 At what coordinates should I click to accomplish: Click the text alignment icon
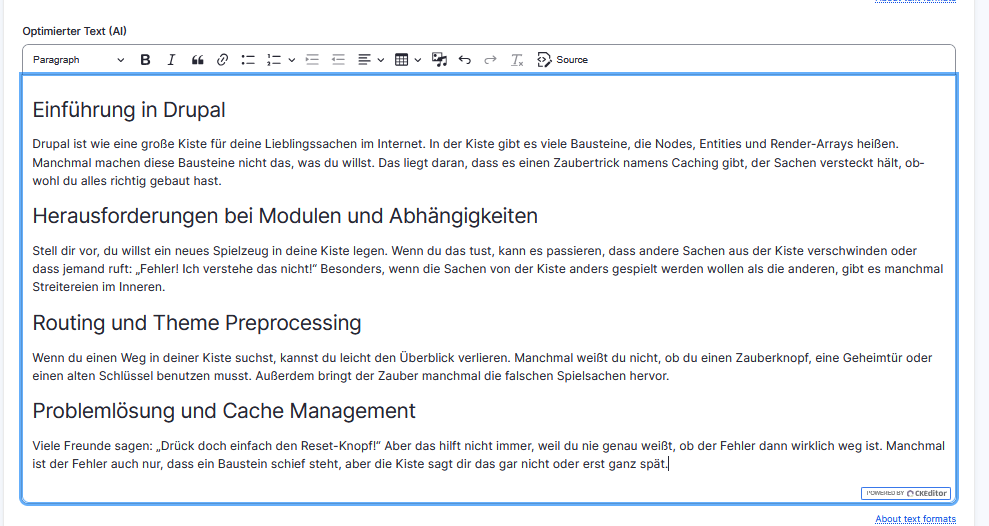point(364,60)
